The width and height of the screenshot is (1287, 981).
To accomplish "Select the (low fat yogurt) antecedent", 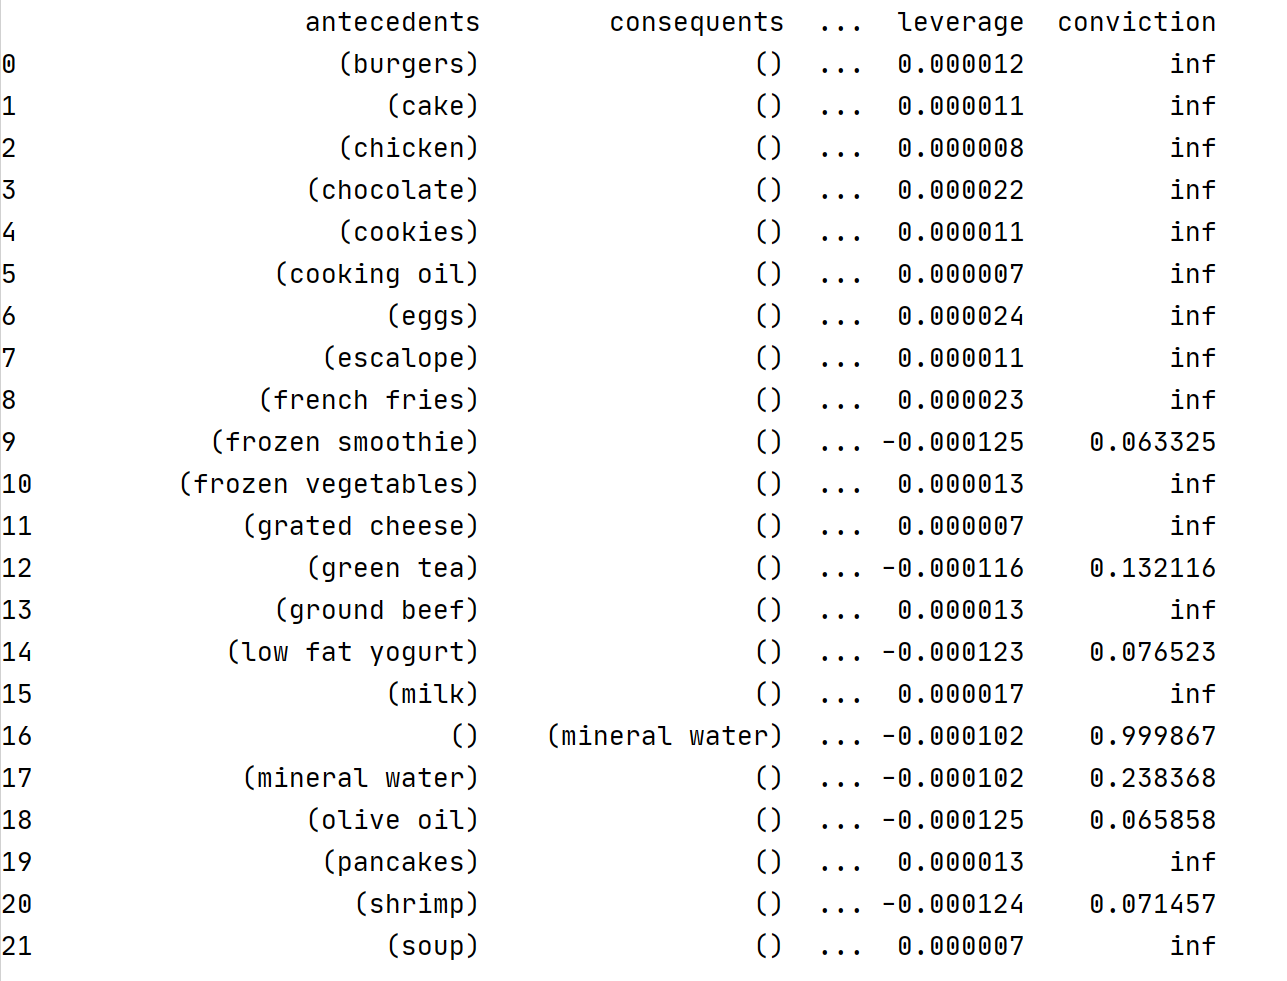I will tap(352, 652).
